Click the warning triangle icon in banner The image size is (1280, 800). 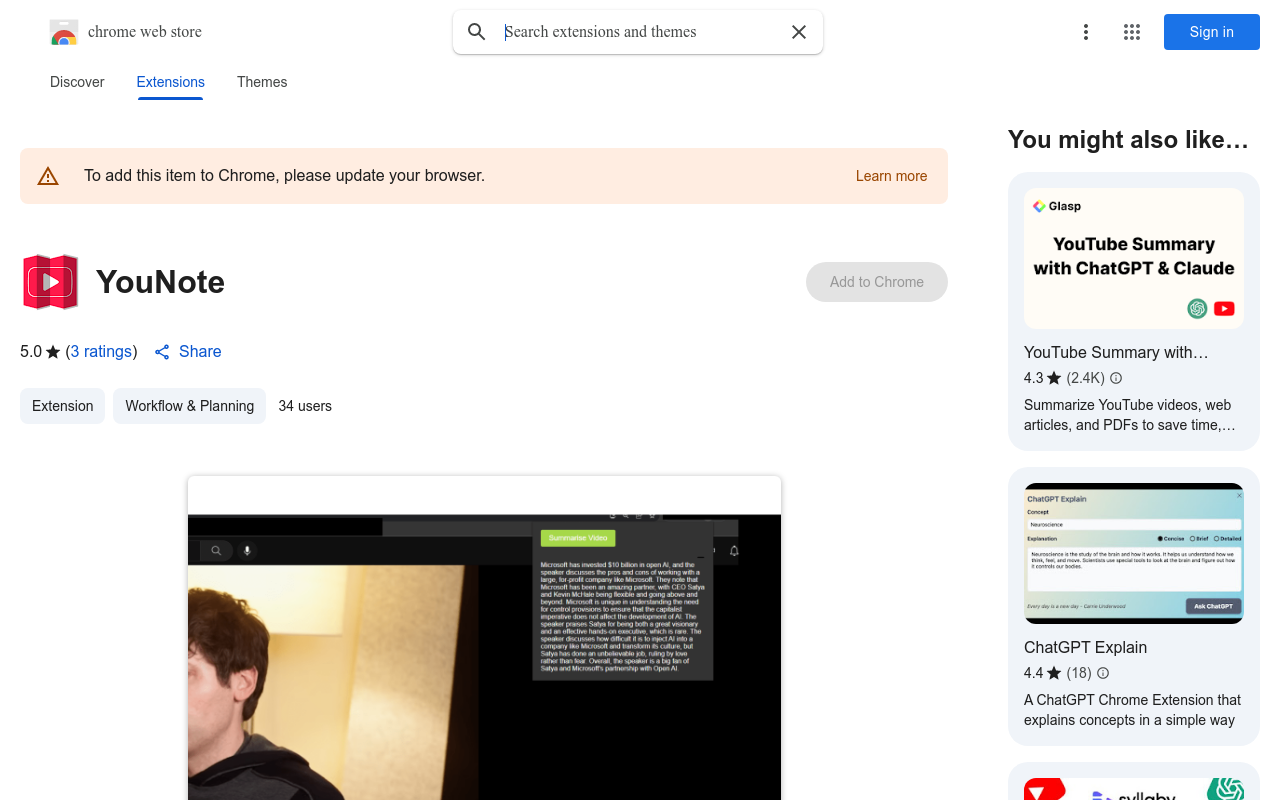click(x=48, y=176)
